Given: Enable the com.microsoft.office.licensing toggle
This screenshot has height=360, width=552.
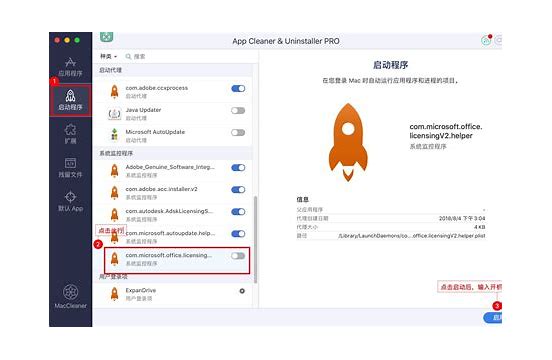Looking at the screenshot, I should click(238, 256).
